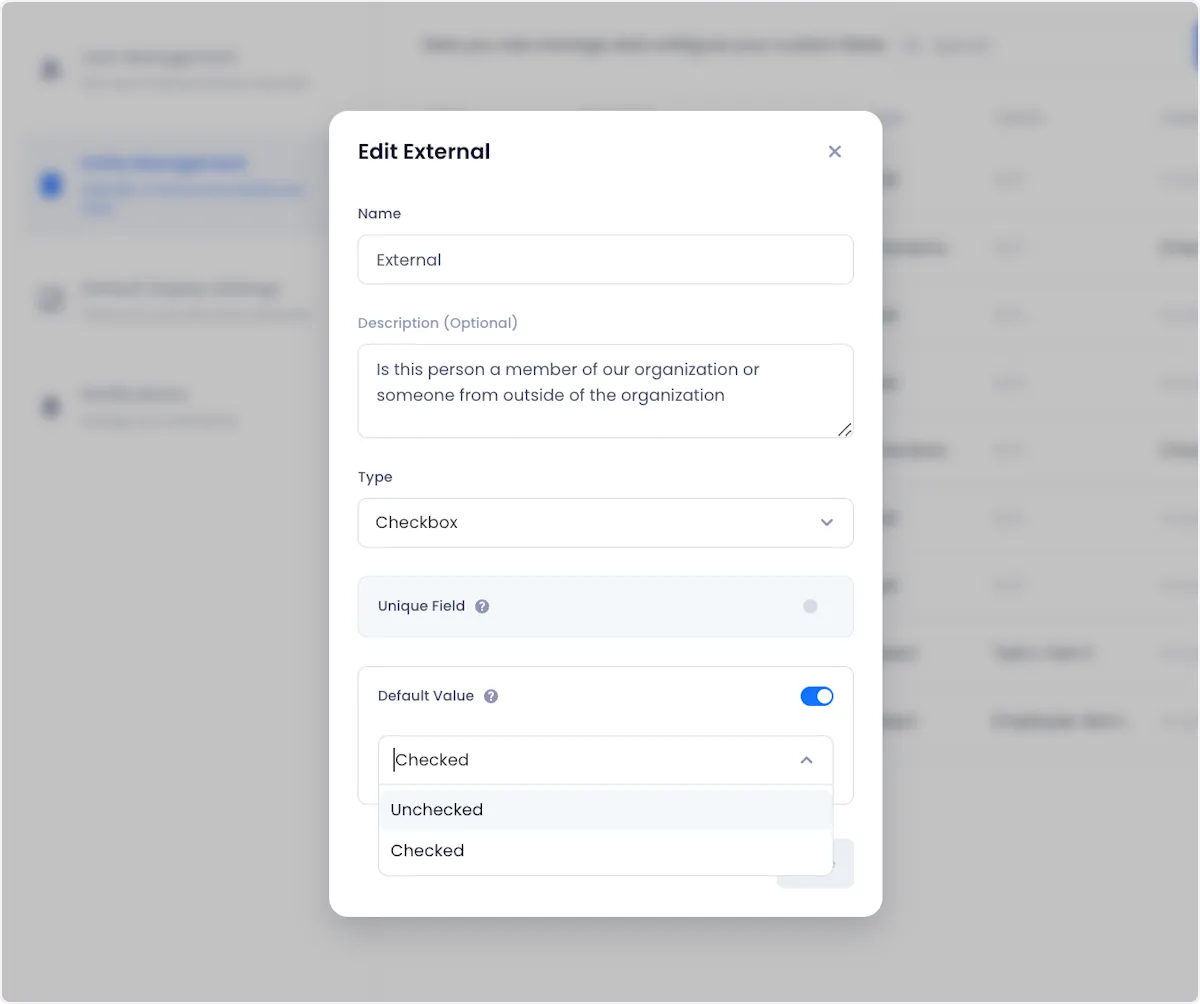1200x1004 pixels.
Task: Close the Edit External dialog
Action: (x=835, y=152)
